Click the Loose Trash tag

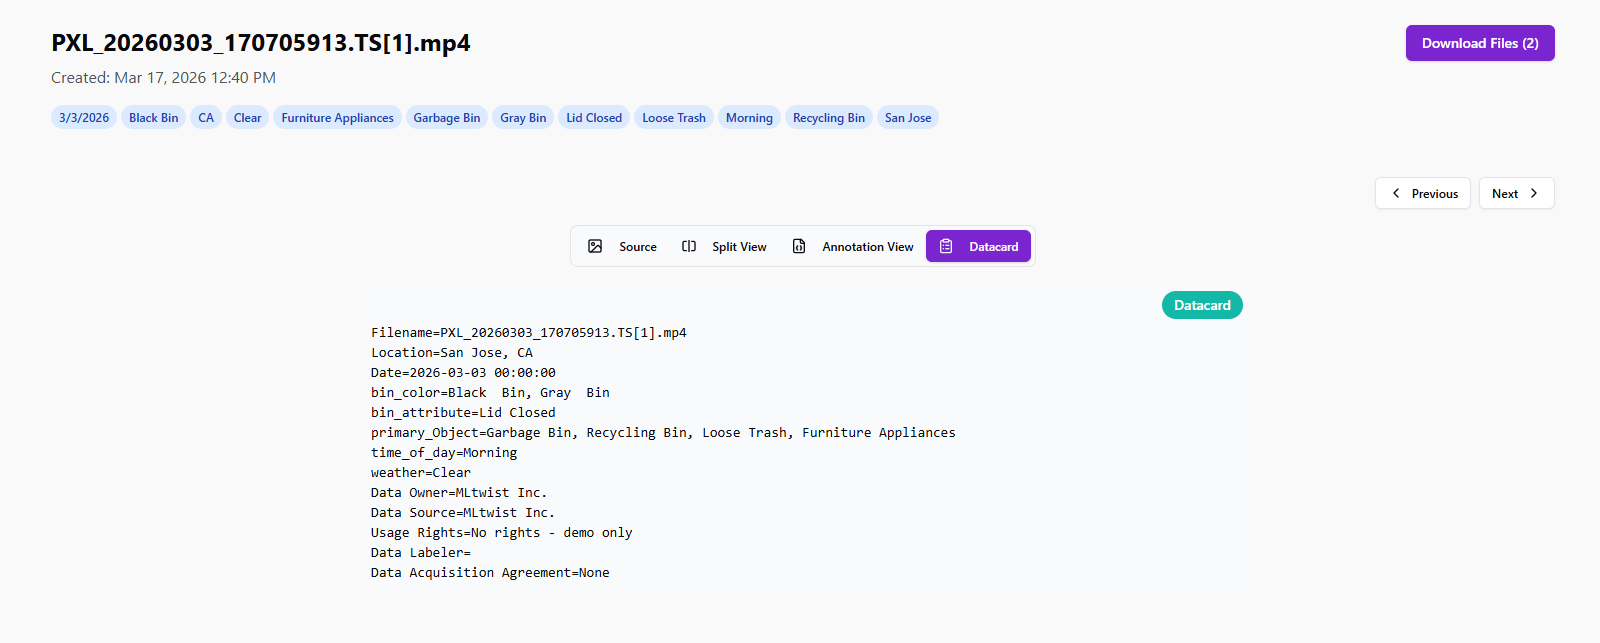674,118
